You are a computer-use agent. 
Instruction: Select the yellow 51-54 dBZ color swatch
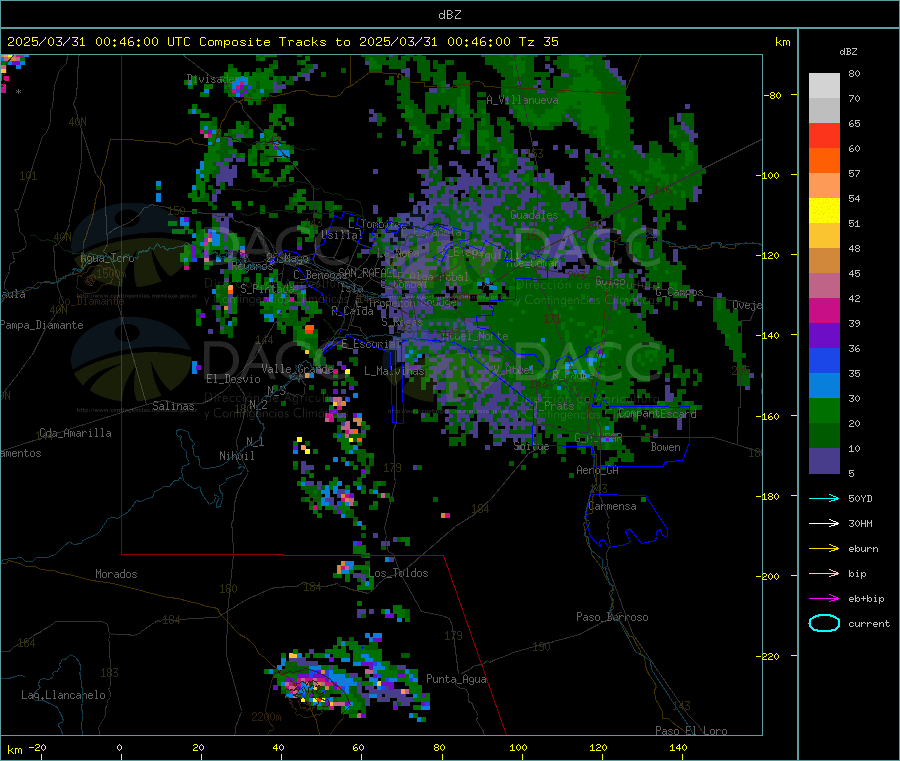(824, 211)
